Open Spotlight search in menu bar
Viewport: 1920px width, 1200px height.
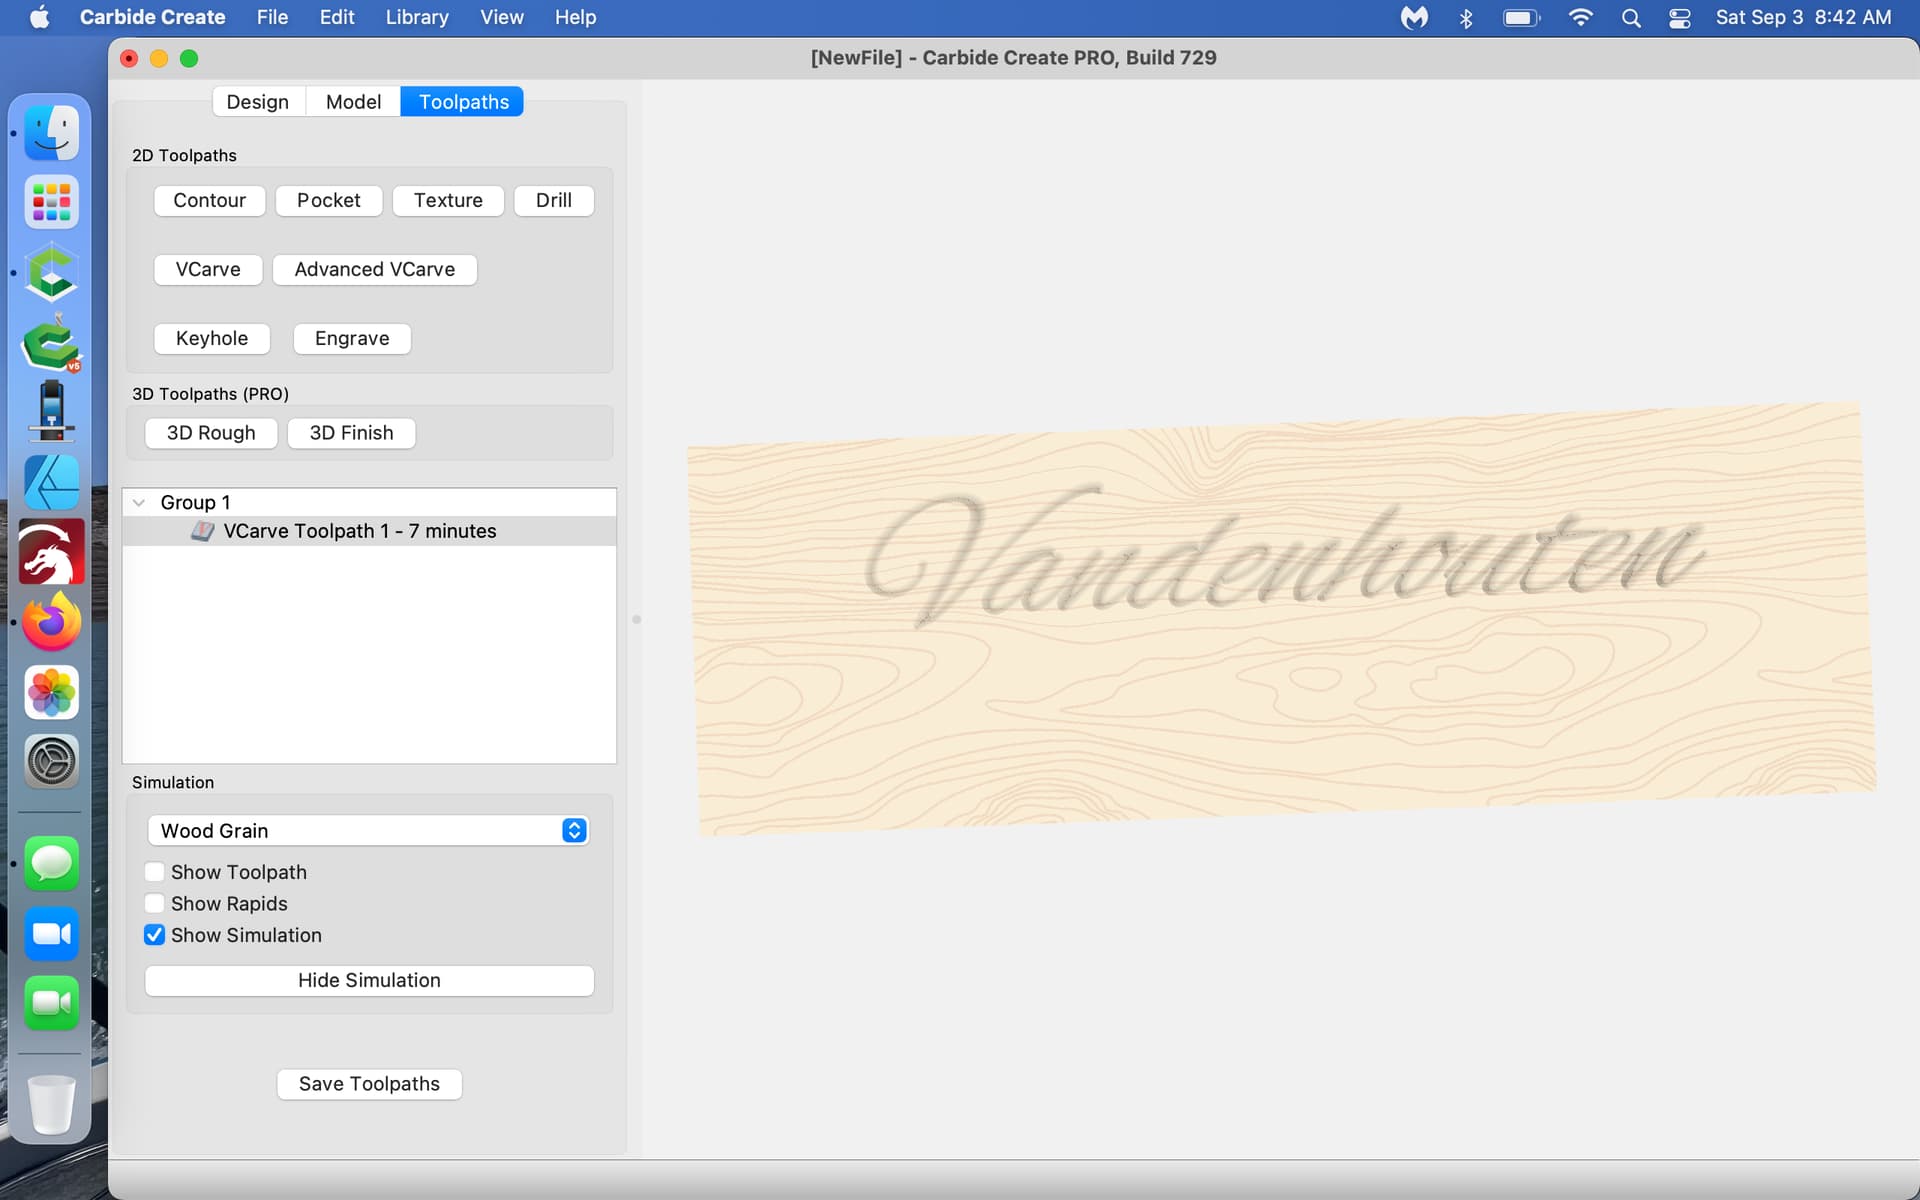point(1631,17)
